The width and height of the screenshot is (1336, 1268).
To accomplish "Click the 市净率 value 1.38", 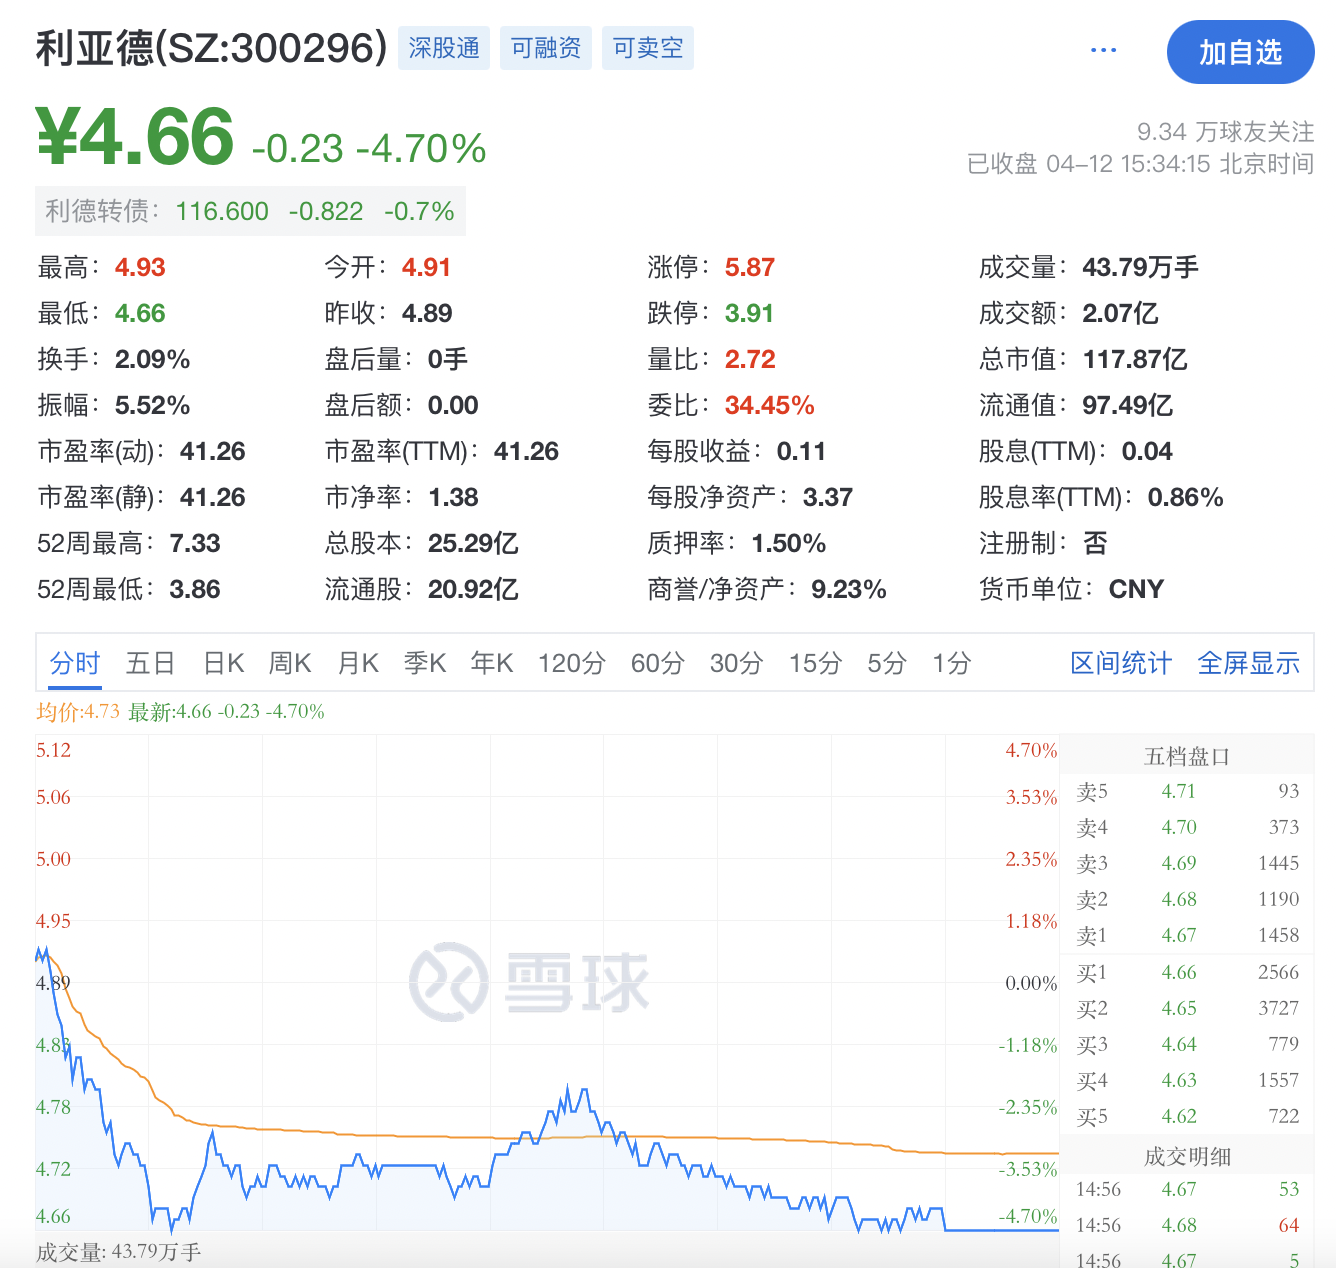I will 454,497.
